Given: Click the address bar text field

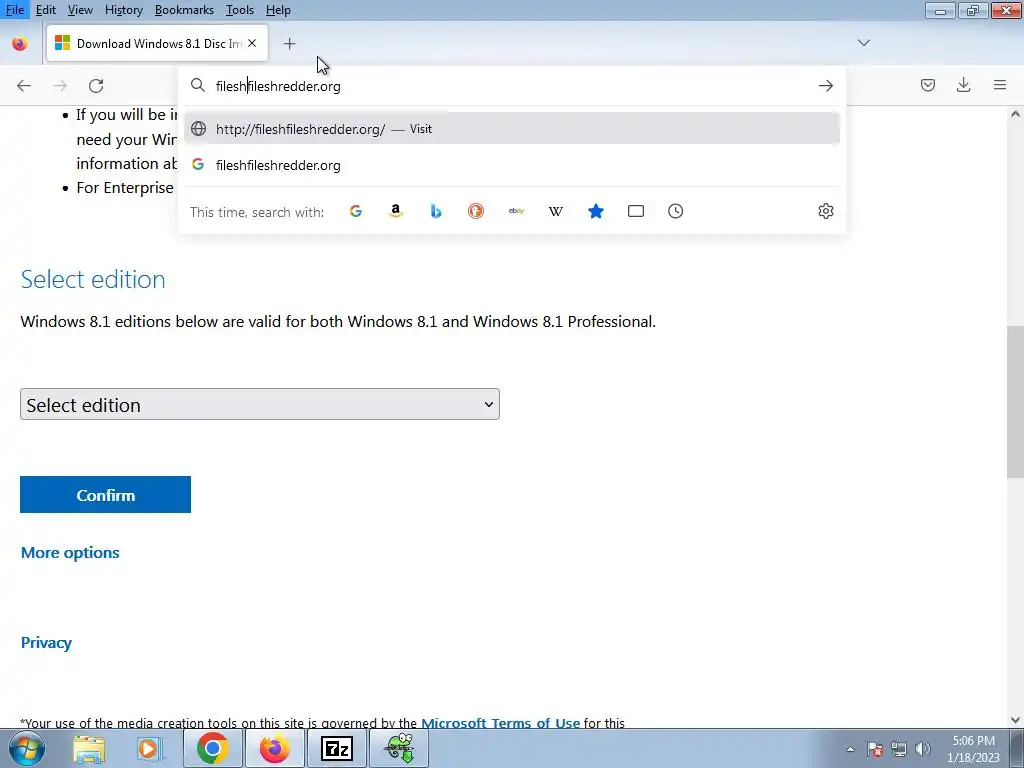Looking at the screenshot, I should 513,86.
